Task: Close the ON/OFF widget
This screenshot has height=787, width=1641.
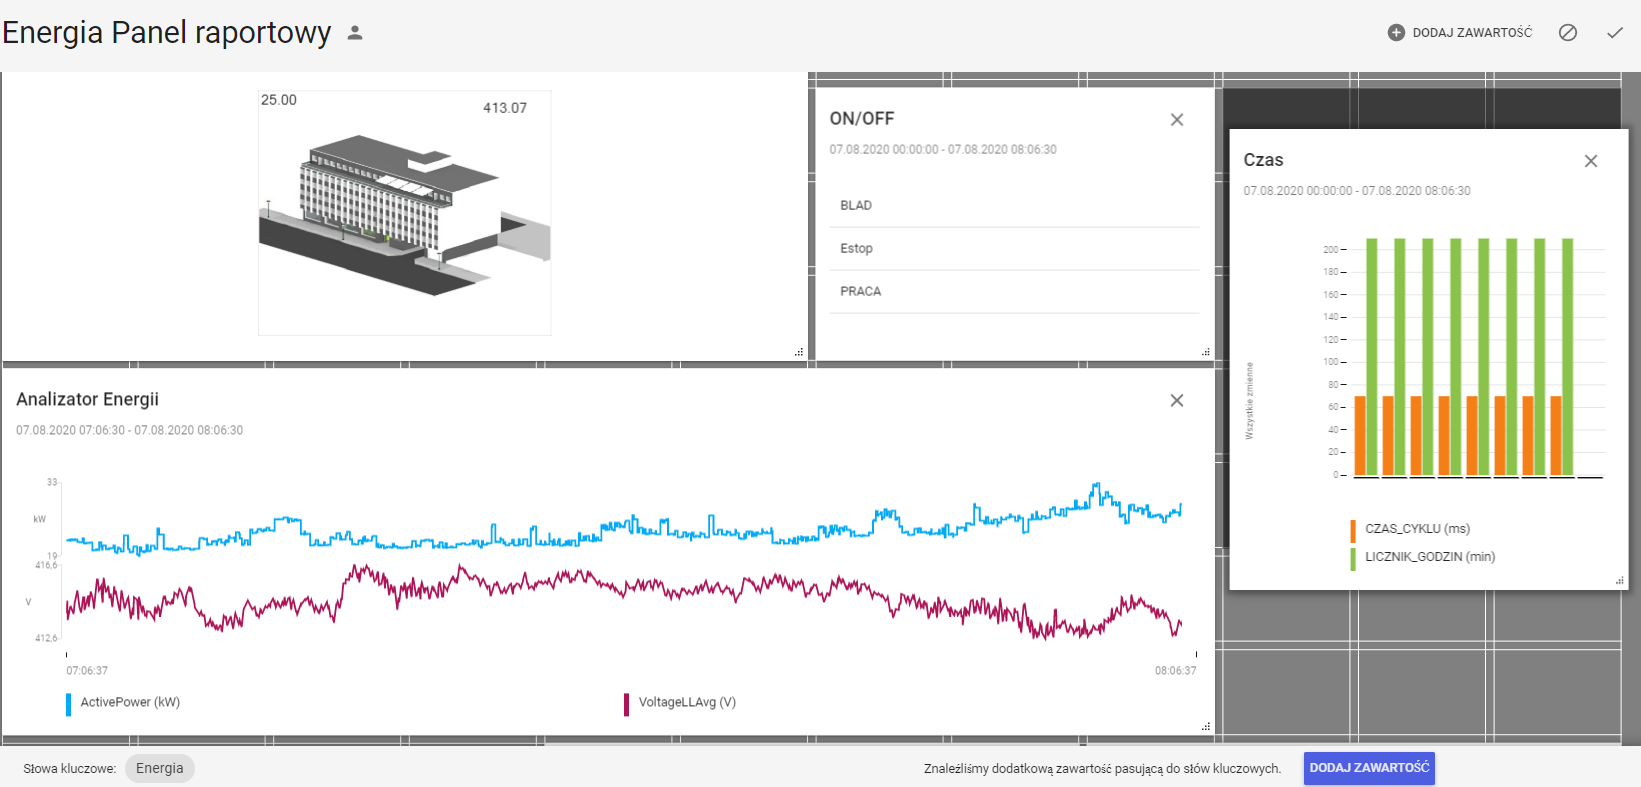Action: click(x=1177, y=120)
